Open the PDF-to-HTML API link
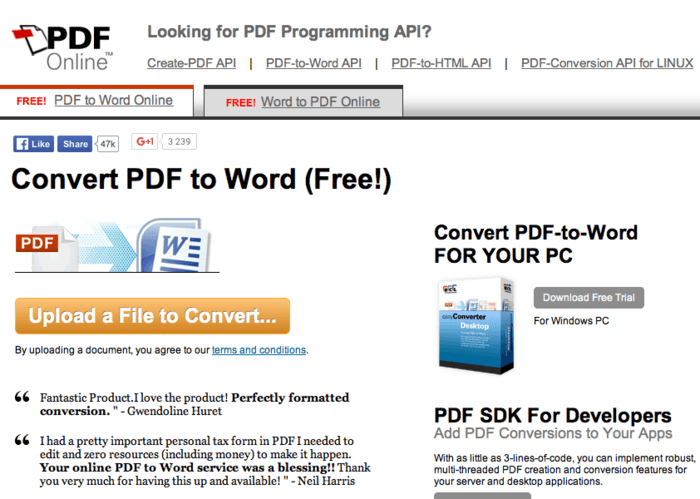700x499 pixels. [x=441, y=63]
